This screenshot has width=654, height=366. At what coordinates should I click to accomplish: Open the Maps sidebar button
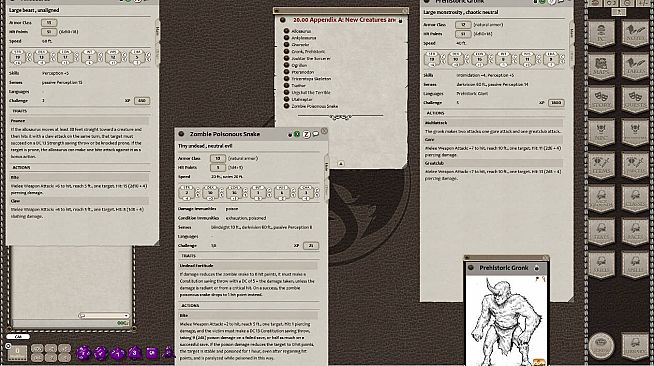[x=601, y=66]
